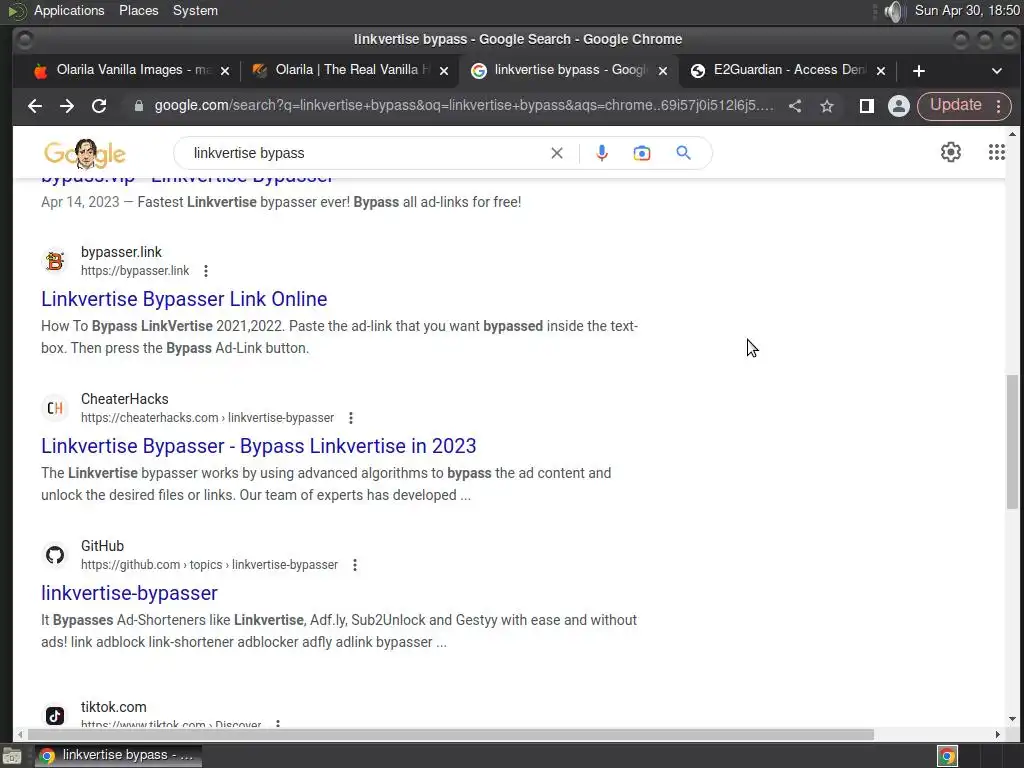1024x768 pixels.
Task: Start voice search with microphone icon
Action: [x=601, y=153]
